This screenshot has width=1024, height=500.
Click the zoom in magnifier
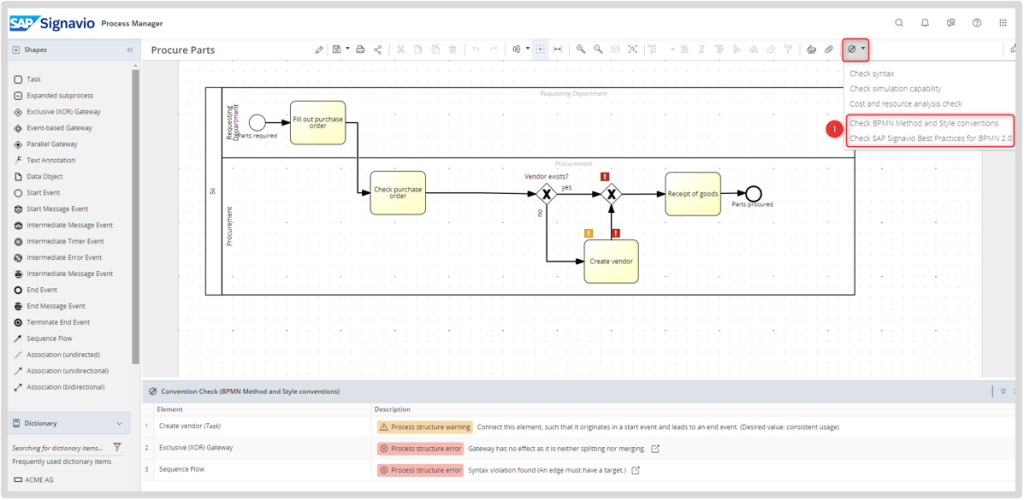click(581, 49)
